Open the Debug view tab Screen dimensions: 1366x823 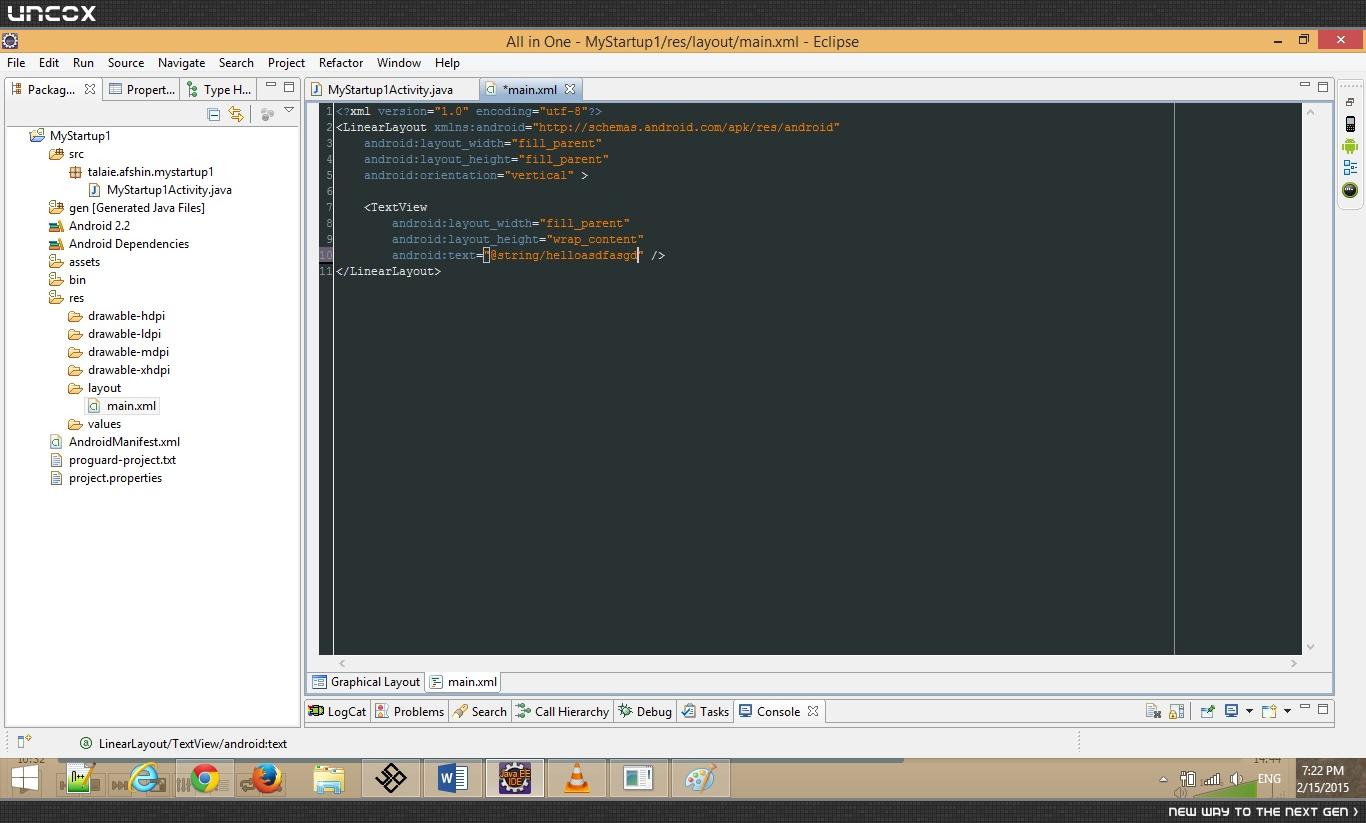click(x=645, y=711)
